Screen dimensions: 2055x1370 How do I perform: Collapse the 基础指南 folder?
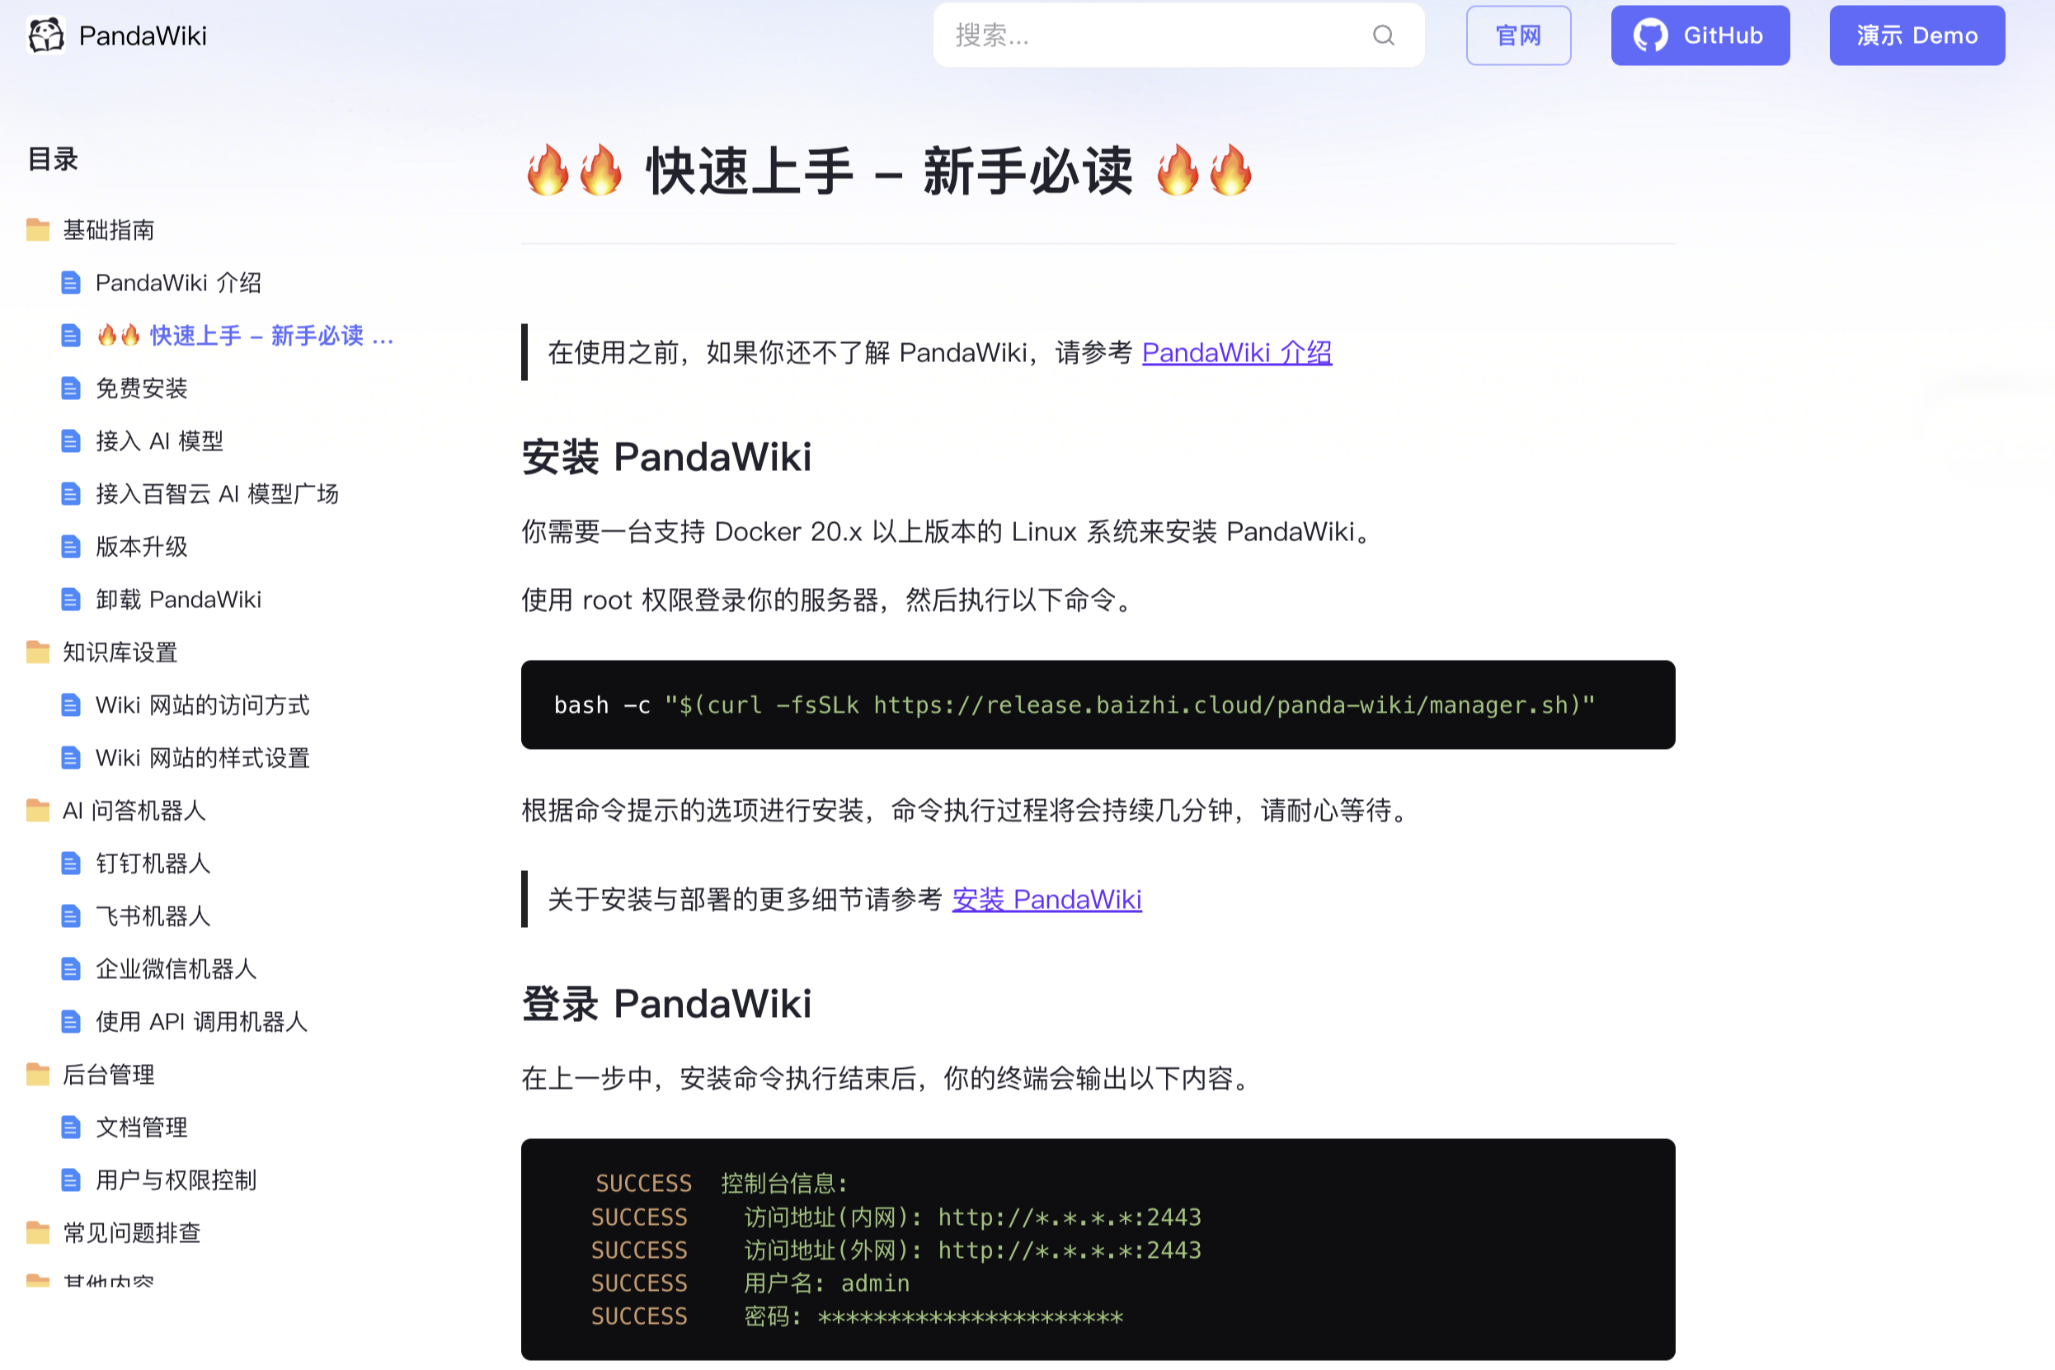coord(108,230)
